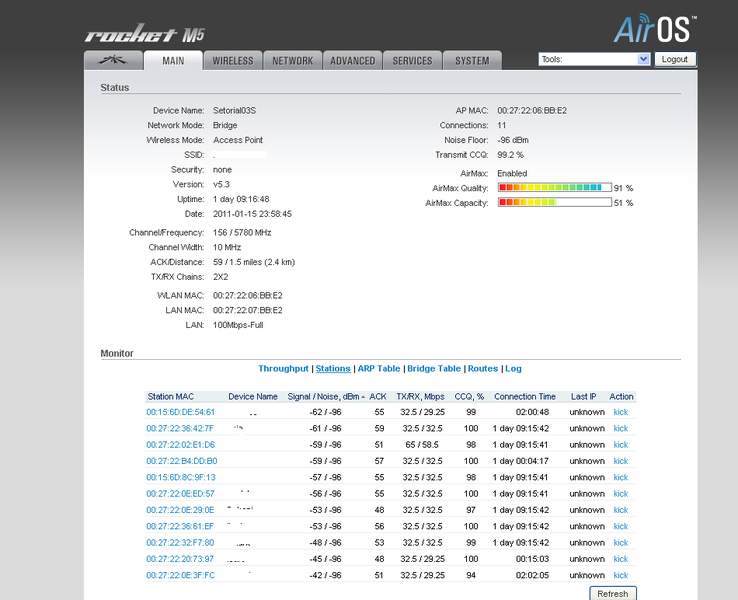738x600 pixels.
Task: Kick station 00:27:22:0E:3F:FC
Action: pos(620,575)
